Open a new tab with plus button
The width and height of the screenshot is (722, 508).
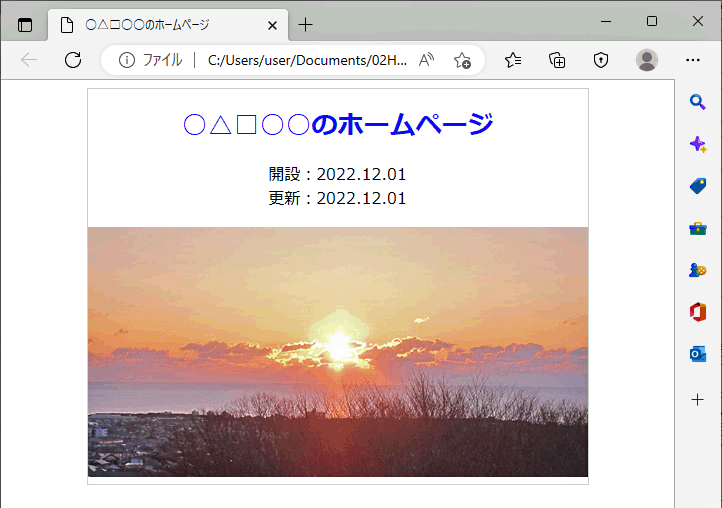pos(305,25)
